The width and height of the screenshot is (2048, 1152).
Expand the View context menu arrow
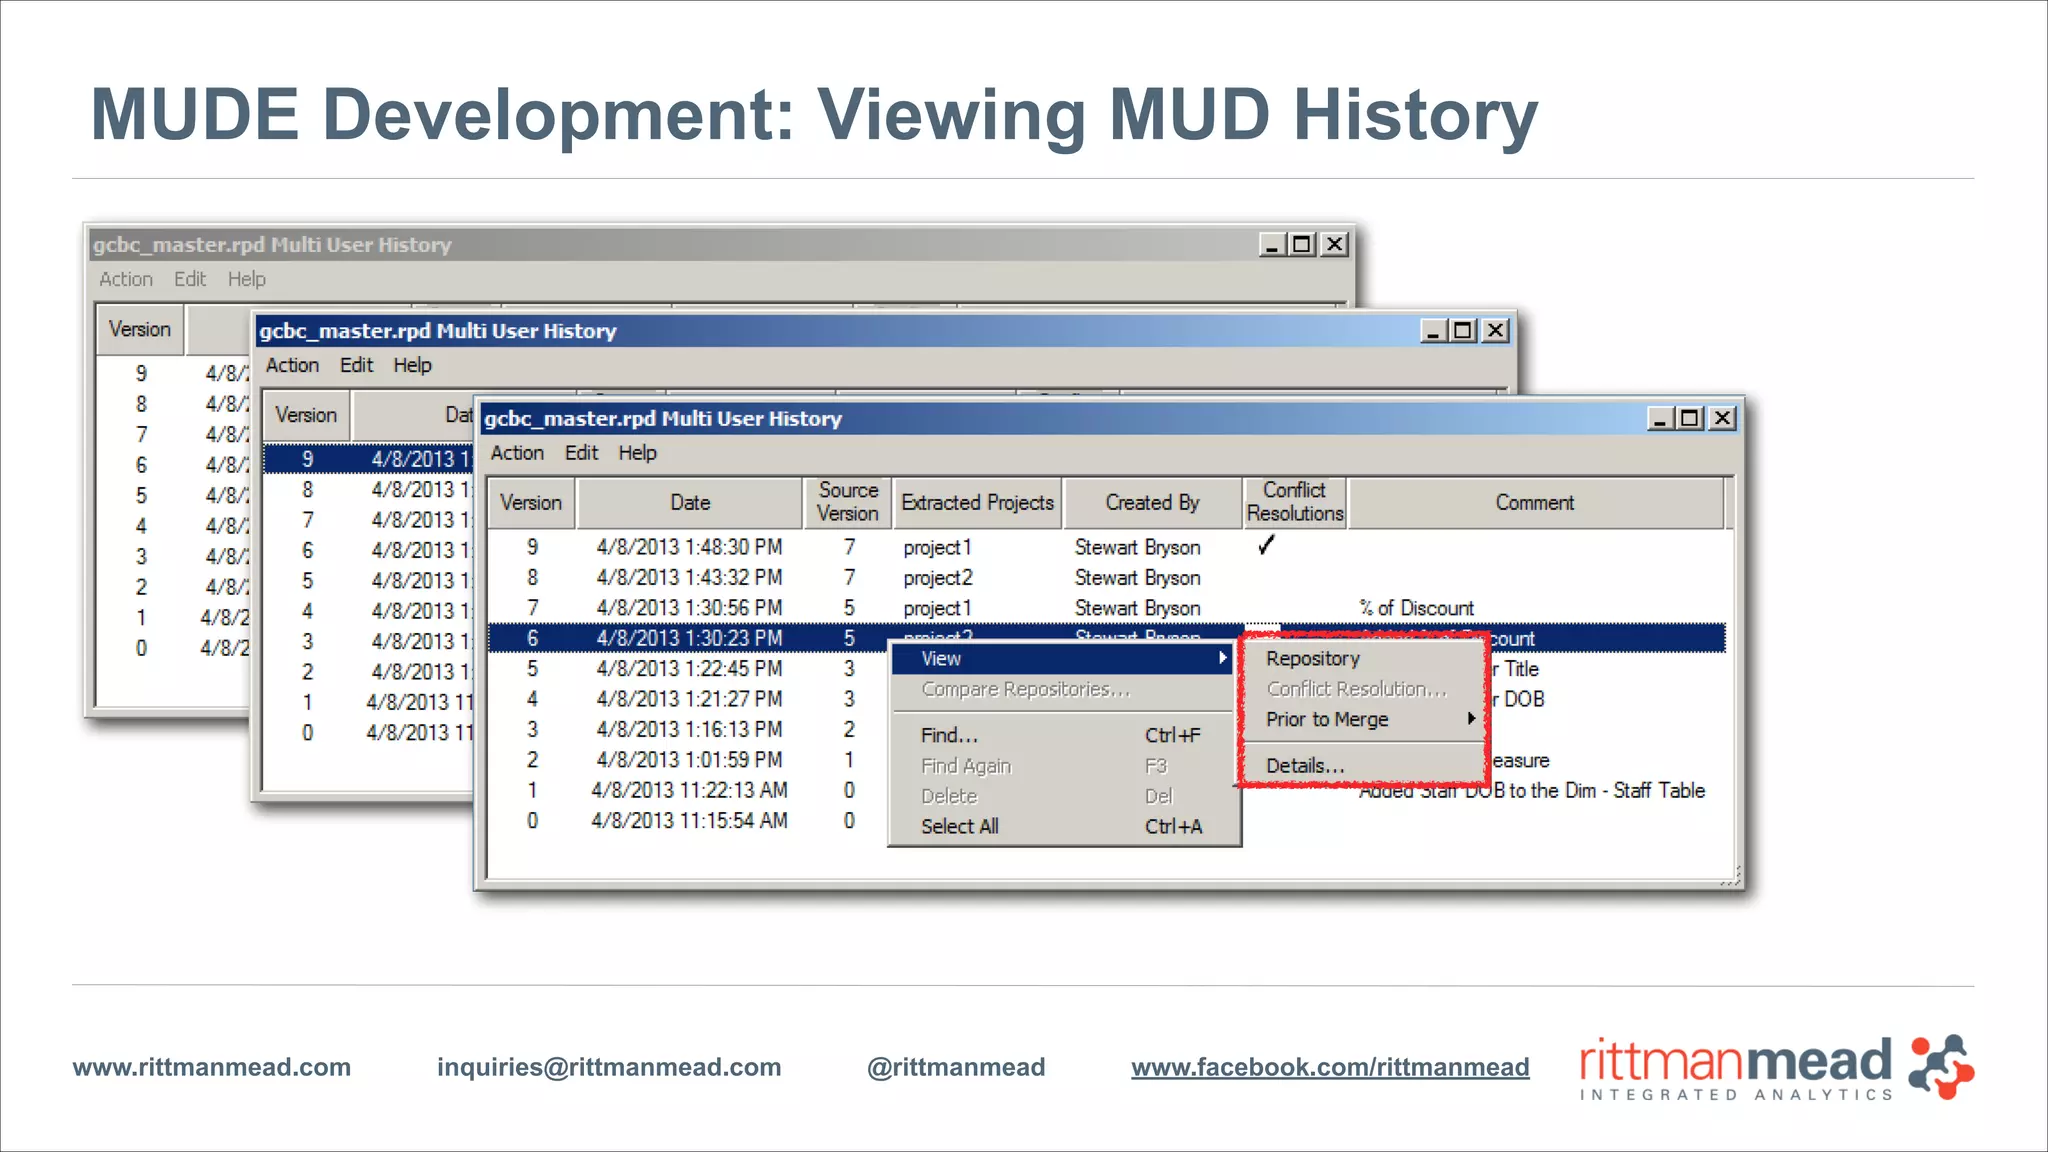click(1222, 658)
